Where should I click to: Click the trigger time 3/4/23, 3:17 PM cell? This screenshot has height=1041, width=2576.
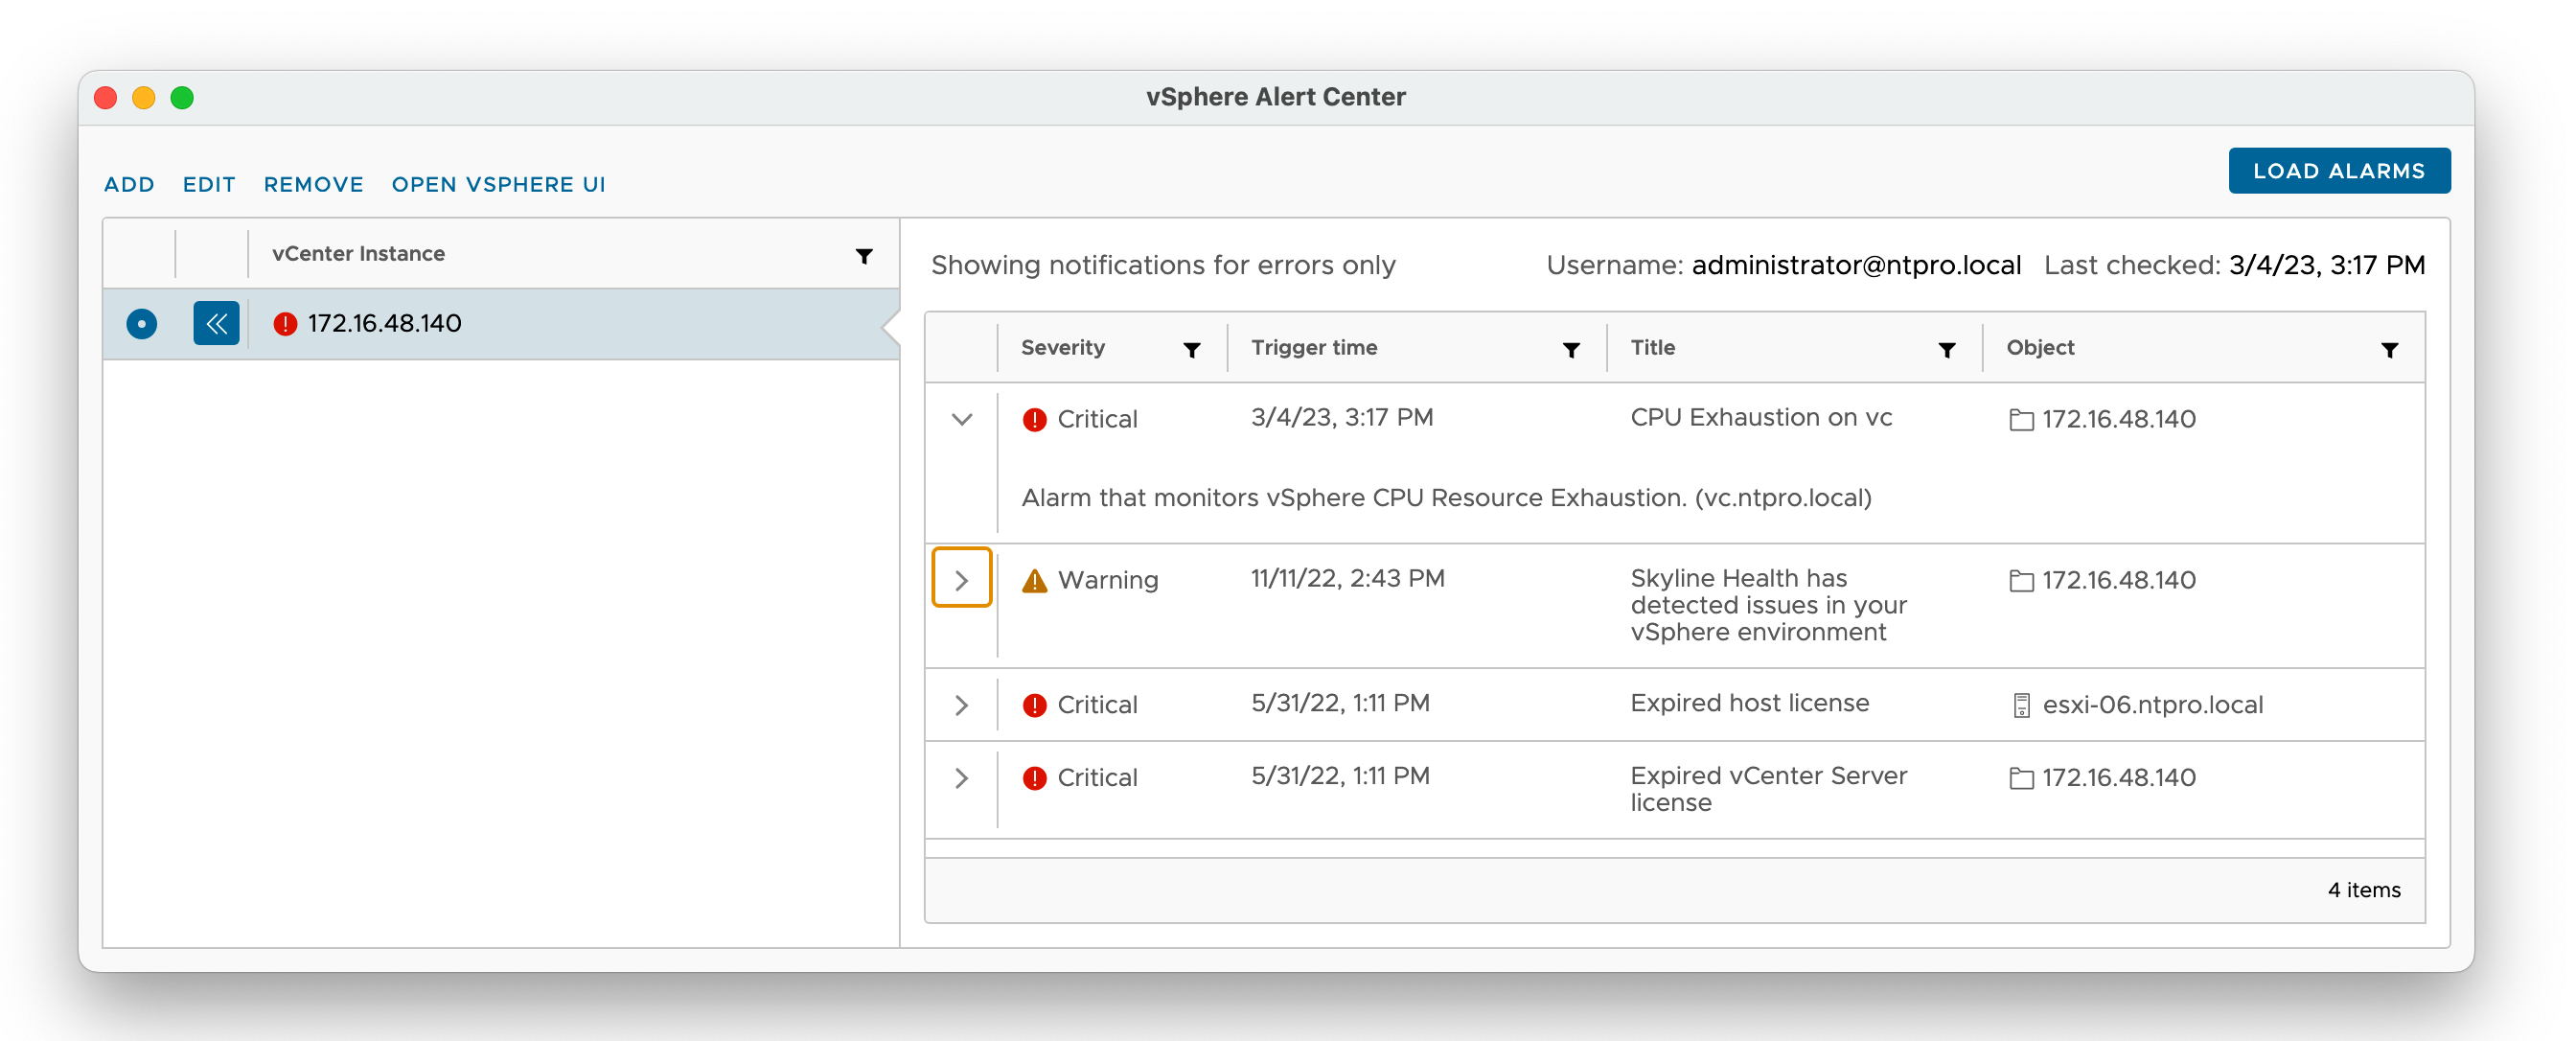click(x=1342, y=417)
